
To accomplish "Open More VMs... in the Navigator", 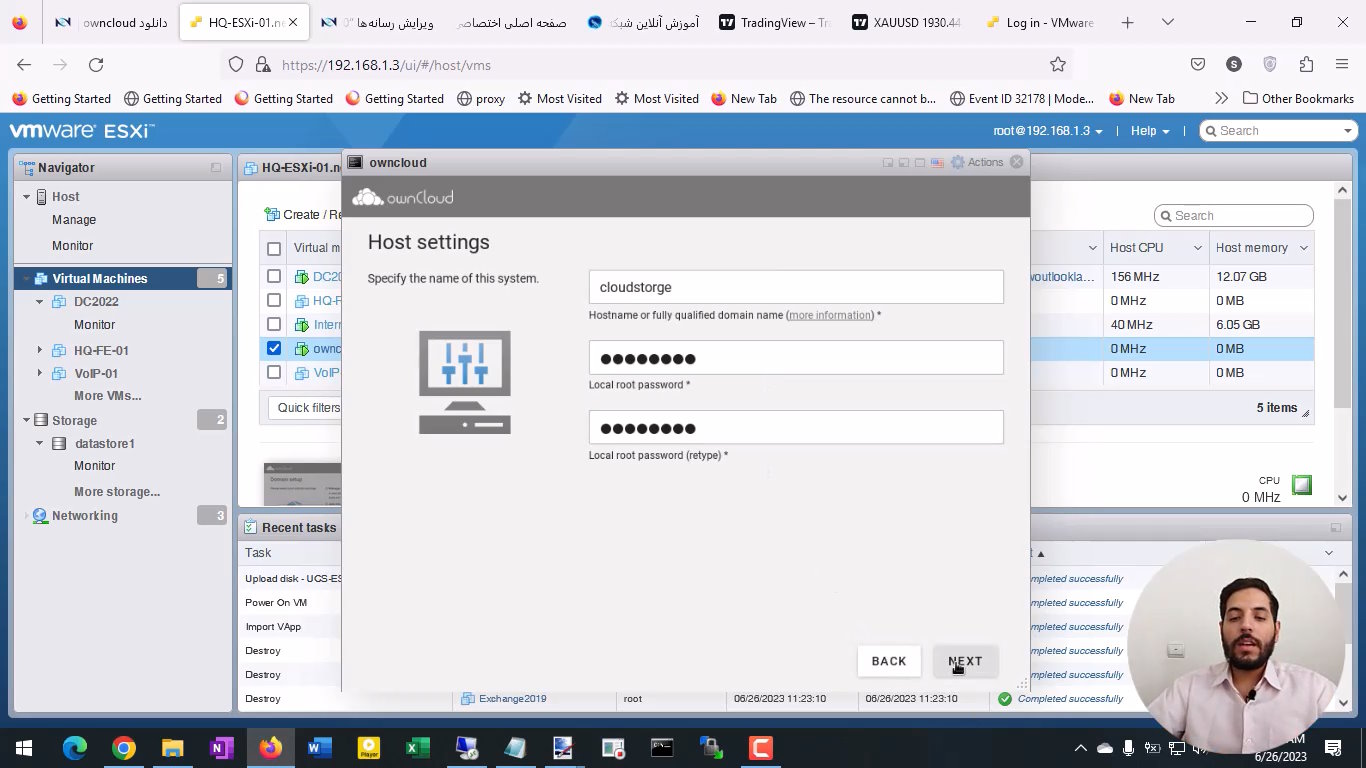I will coord(107,396).
